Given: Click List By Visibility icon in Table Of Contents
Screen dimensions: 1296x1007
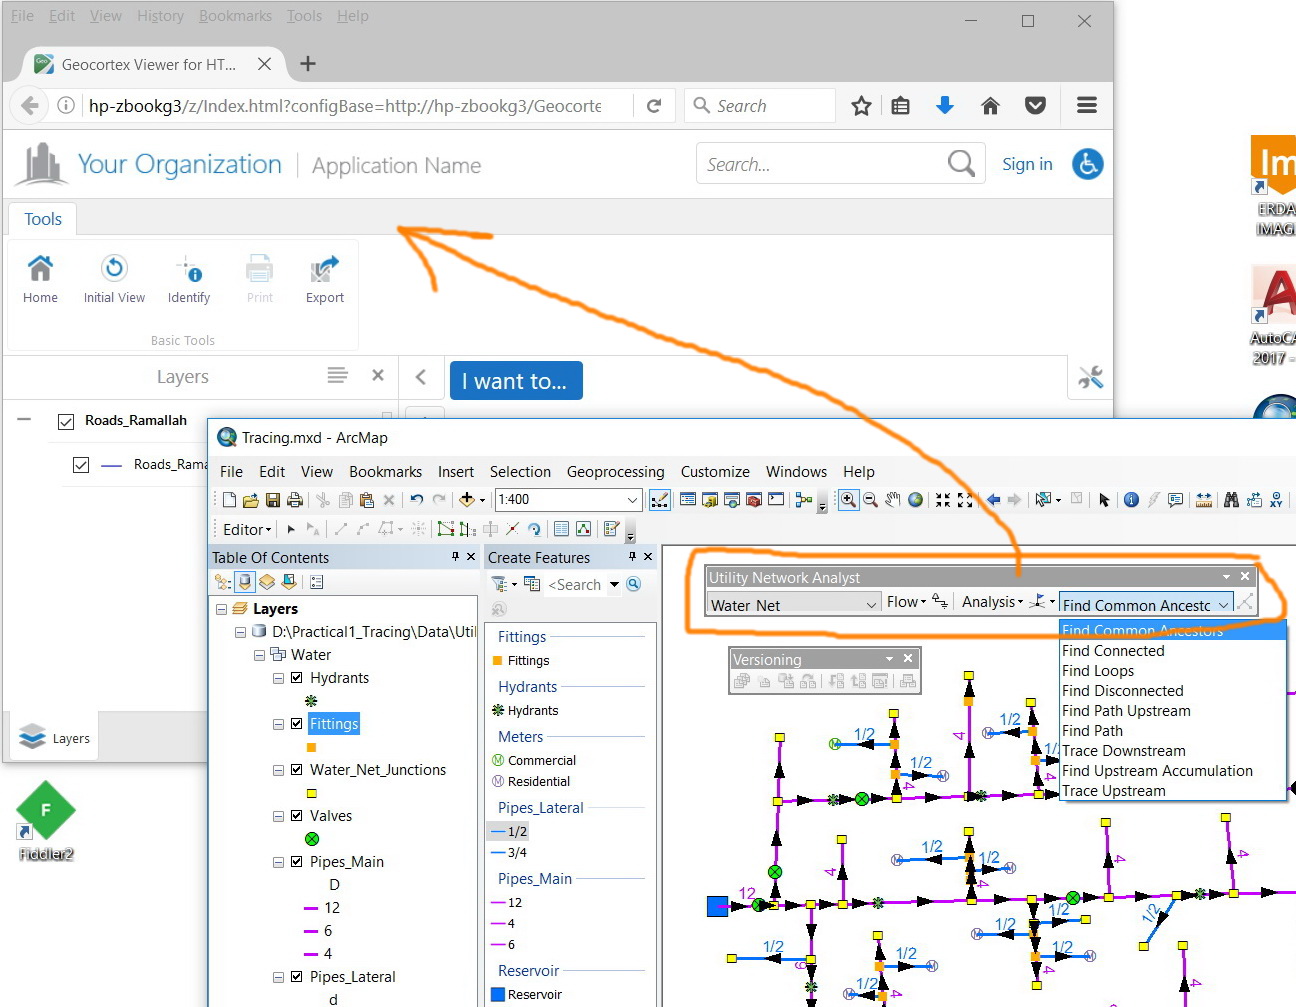Looking at the screenshot, I should click(267, 582).
